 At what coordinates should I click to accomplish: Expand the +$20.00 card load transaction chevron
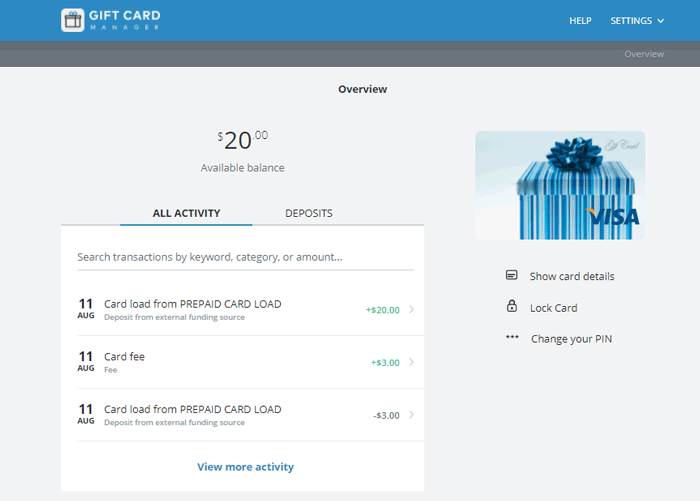coord(411,309)
